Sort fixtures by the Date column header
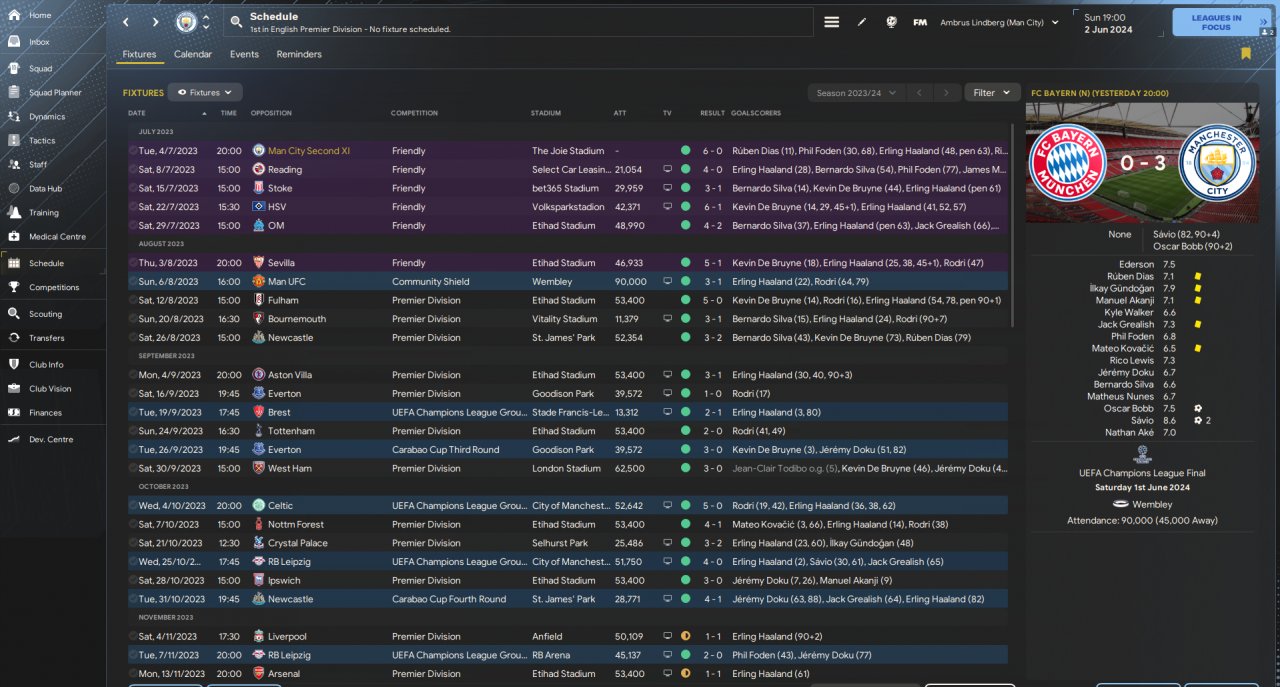Screen dimensions: 1280x687 [137, 113]
